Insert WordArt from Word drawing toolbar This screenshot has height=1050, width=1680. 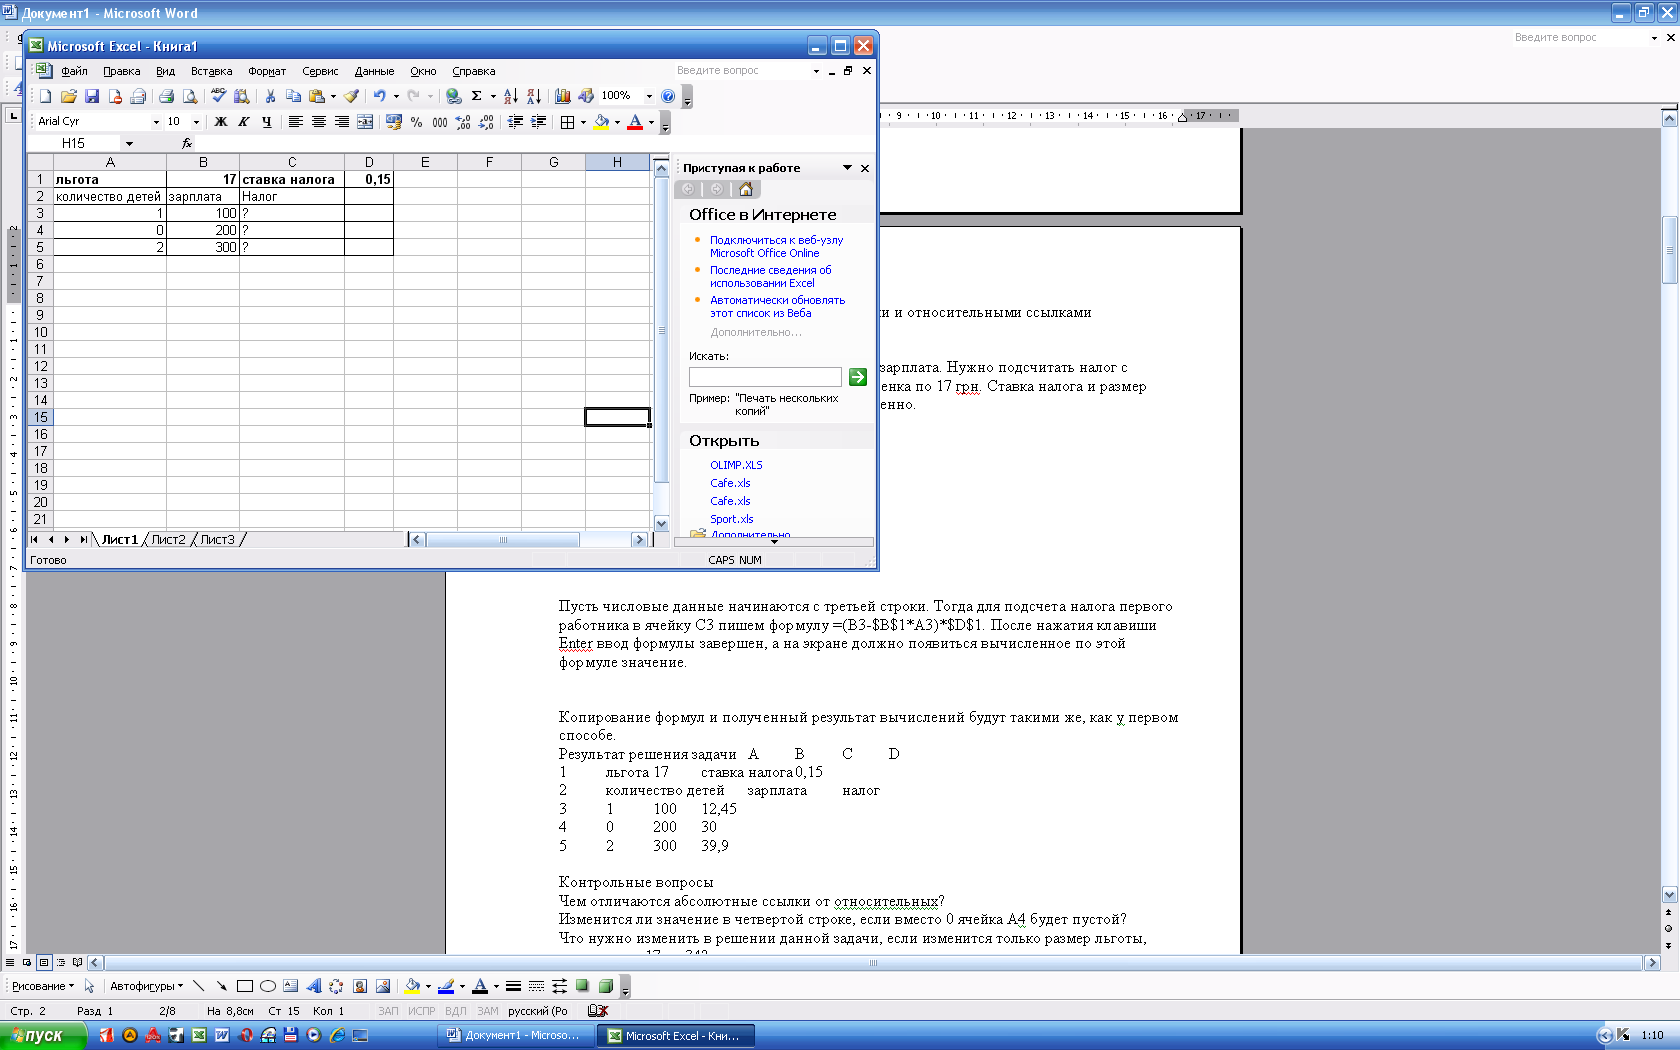[x=313, y=986]
